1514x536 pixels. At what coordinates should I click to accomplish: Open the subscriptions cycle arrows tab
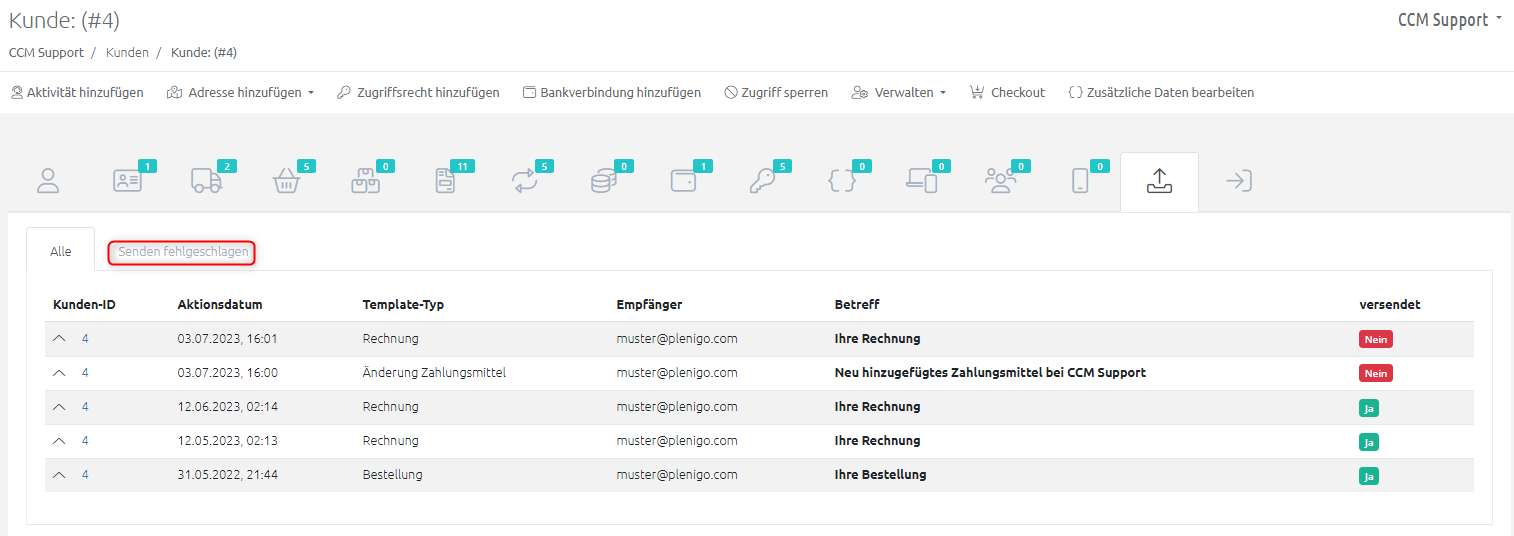pos(525,181)
